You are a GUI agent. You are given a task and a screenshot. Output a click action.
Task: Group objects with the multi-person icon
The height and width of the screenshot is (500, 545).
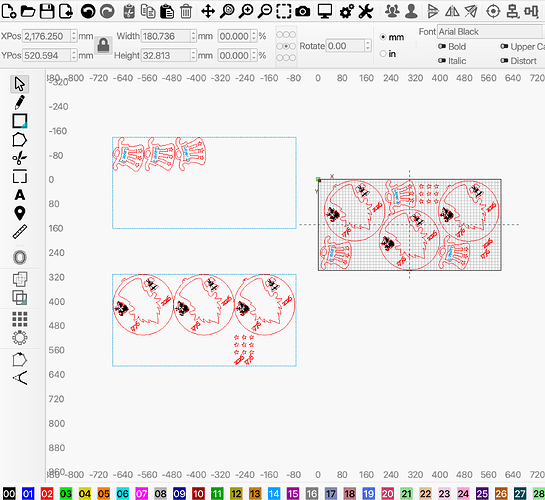392,11
